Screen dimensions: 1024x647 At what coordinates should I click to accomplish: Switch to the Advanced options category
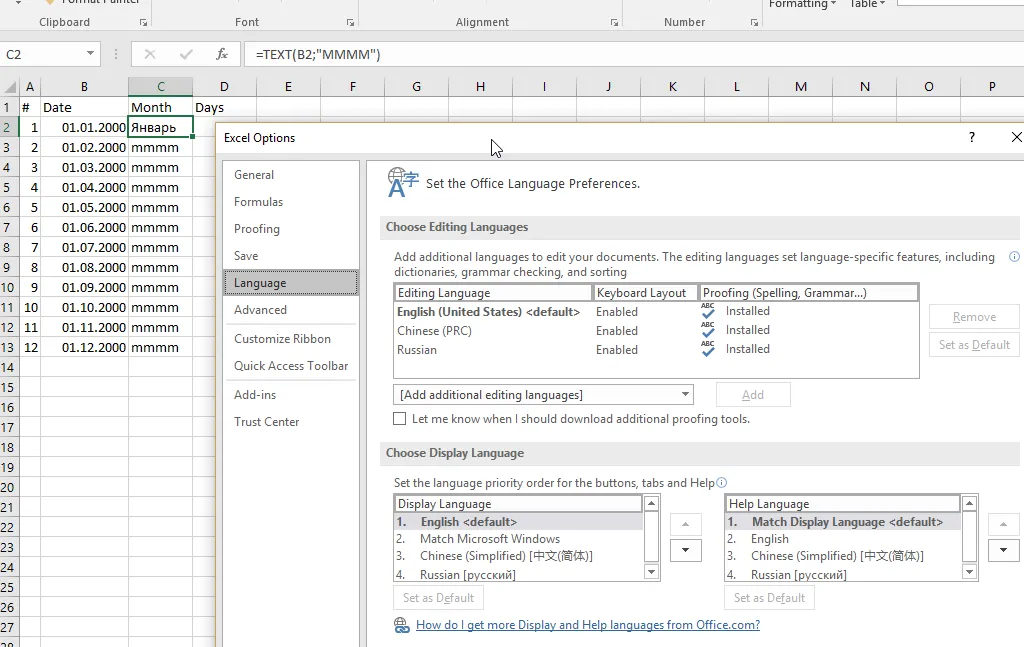260,310
